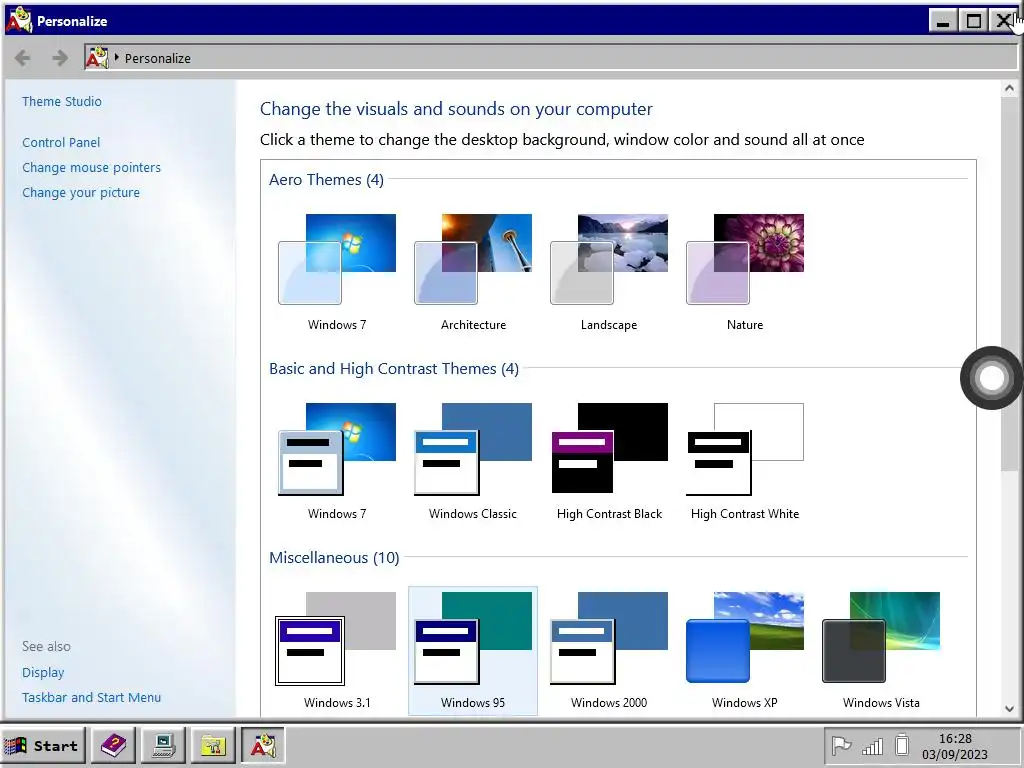Click the Aero Themes (4) heading
This screenshot has height=768, width=1024.
click(327, 180)
